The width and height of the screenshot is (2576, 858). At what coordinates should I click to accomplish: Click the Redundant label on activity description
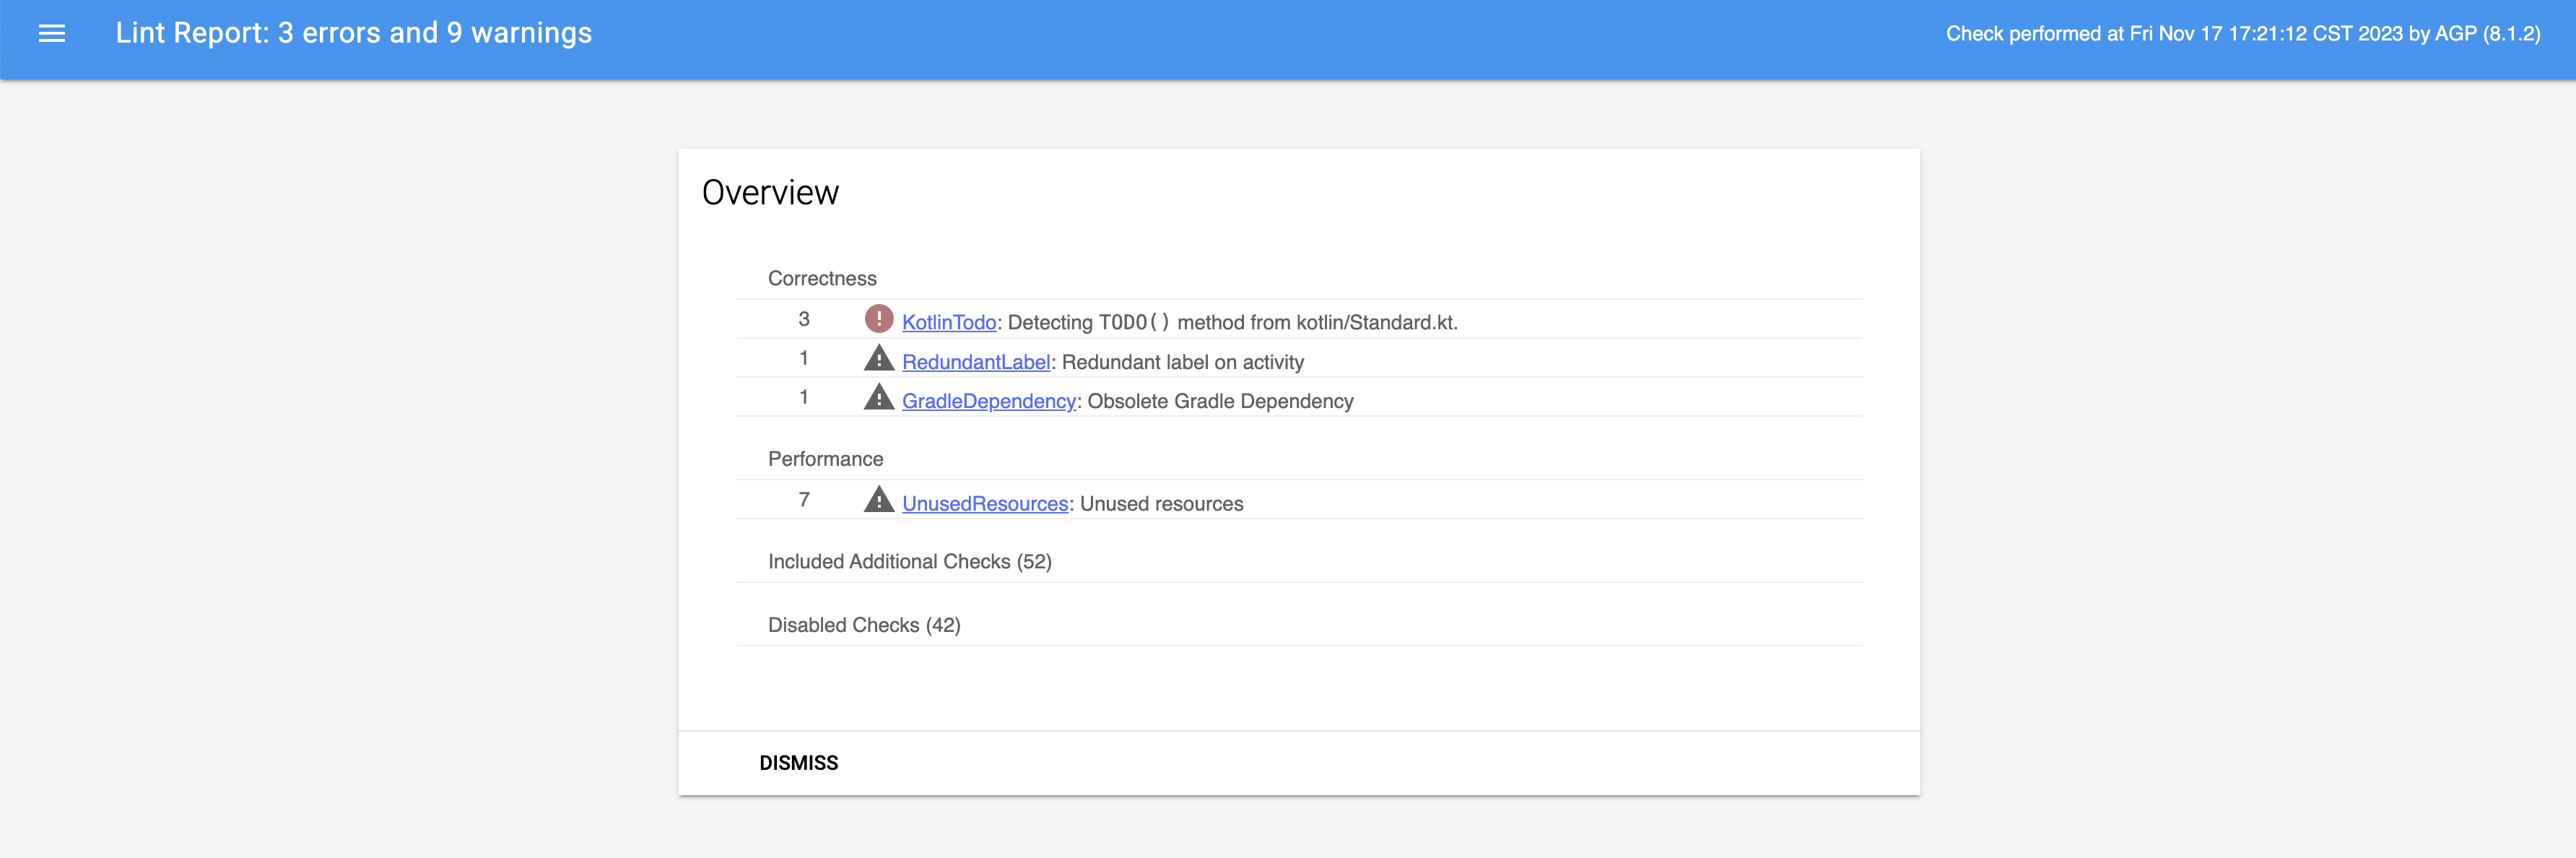(1182, 362)
